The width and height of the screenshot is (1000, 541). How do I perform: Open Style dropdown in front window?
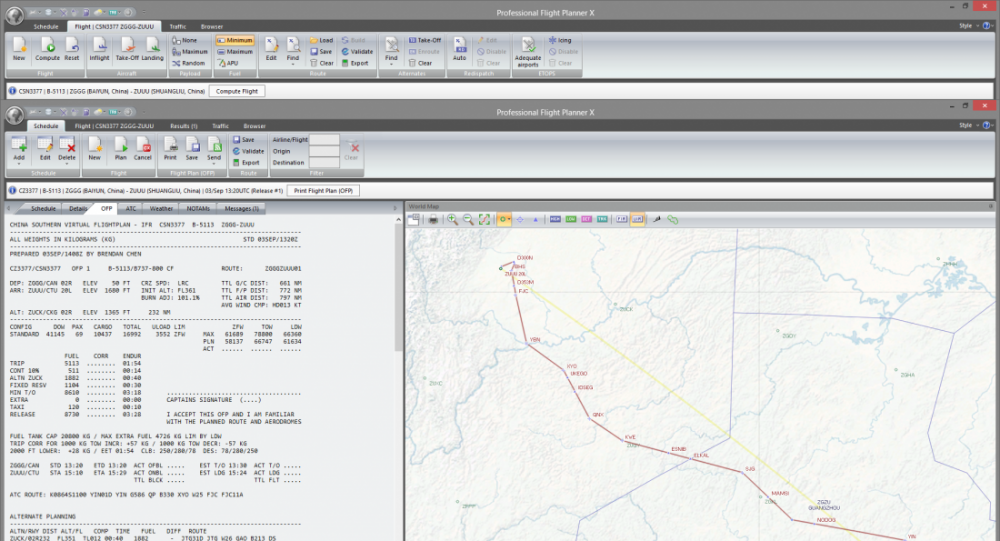click(x=967, y=125)
